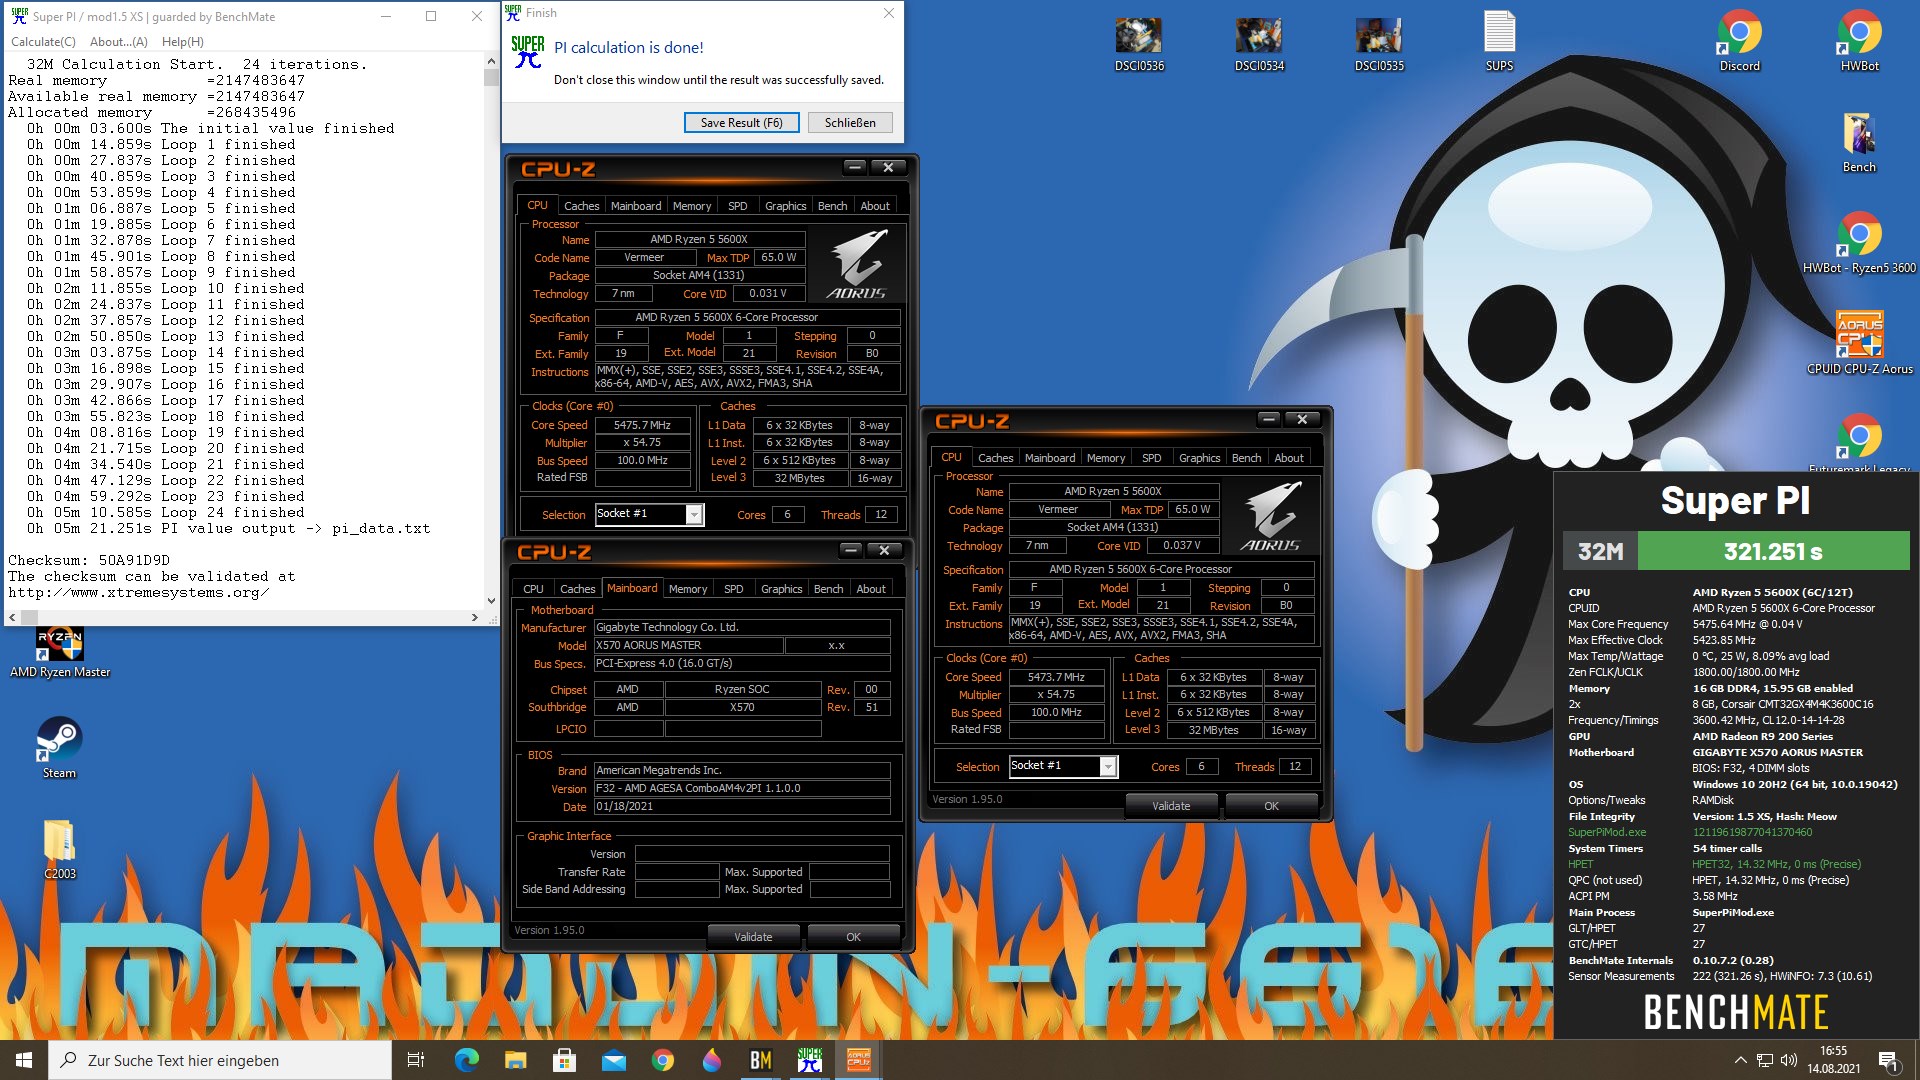Open Bench tab in right CPU-Z window
Image resolution: width=1920 pixels, height=1080 pixels.
coord(1246,458)
